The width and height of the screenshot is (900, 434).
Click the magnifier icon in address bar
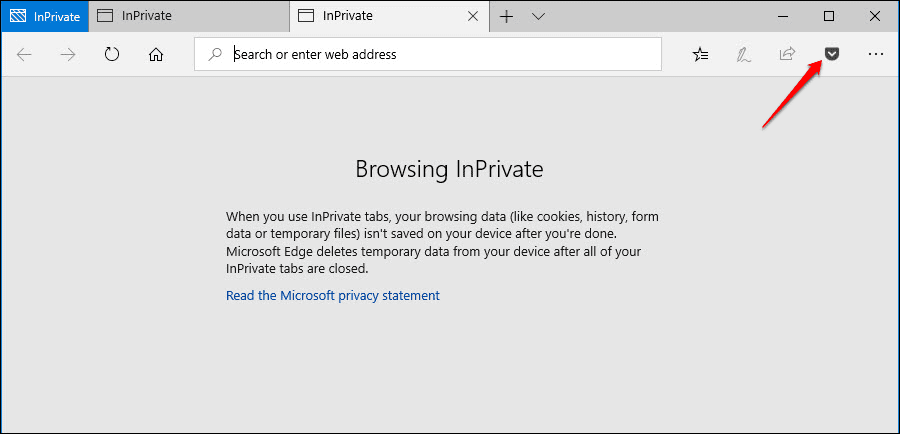point(215,55)
